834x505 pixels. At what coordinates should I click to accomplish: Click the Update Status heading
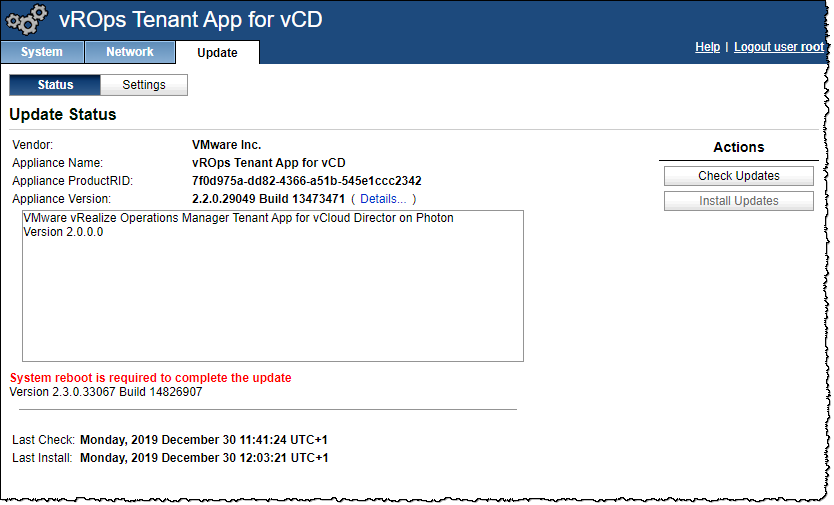click(63, 115)
